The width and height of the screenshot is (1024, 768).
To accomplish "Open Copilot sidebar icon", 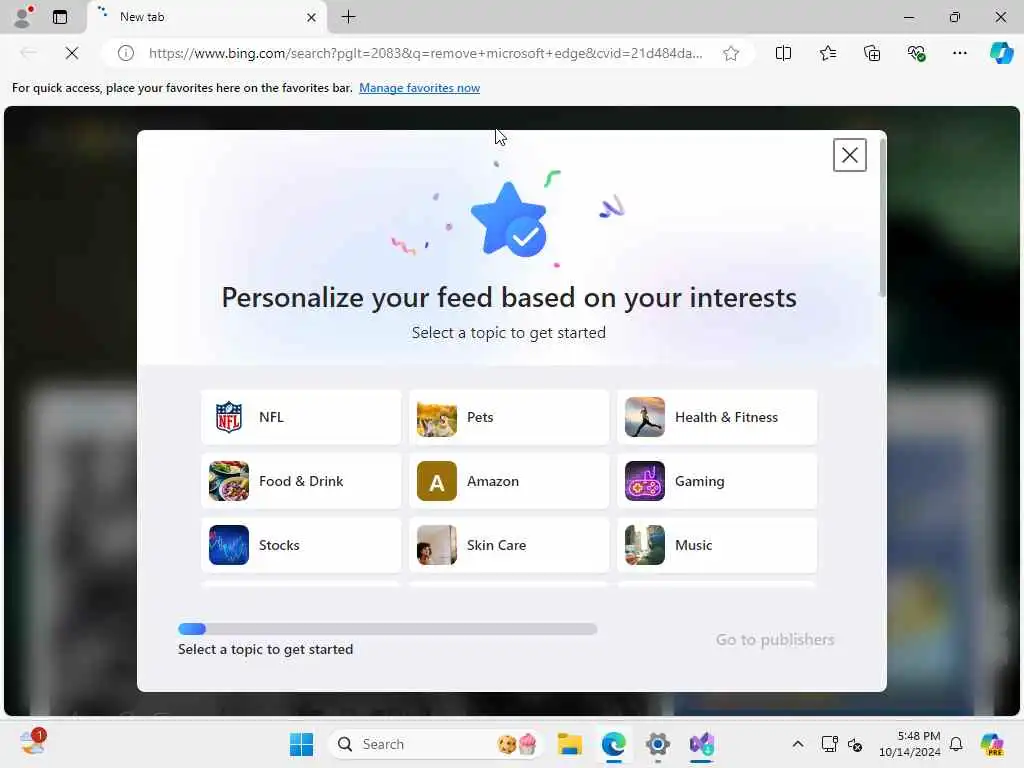I will tap(1001, 53).
